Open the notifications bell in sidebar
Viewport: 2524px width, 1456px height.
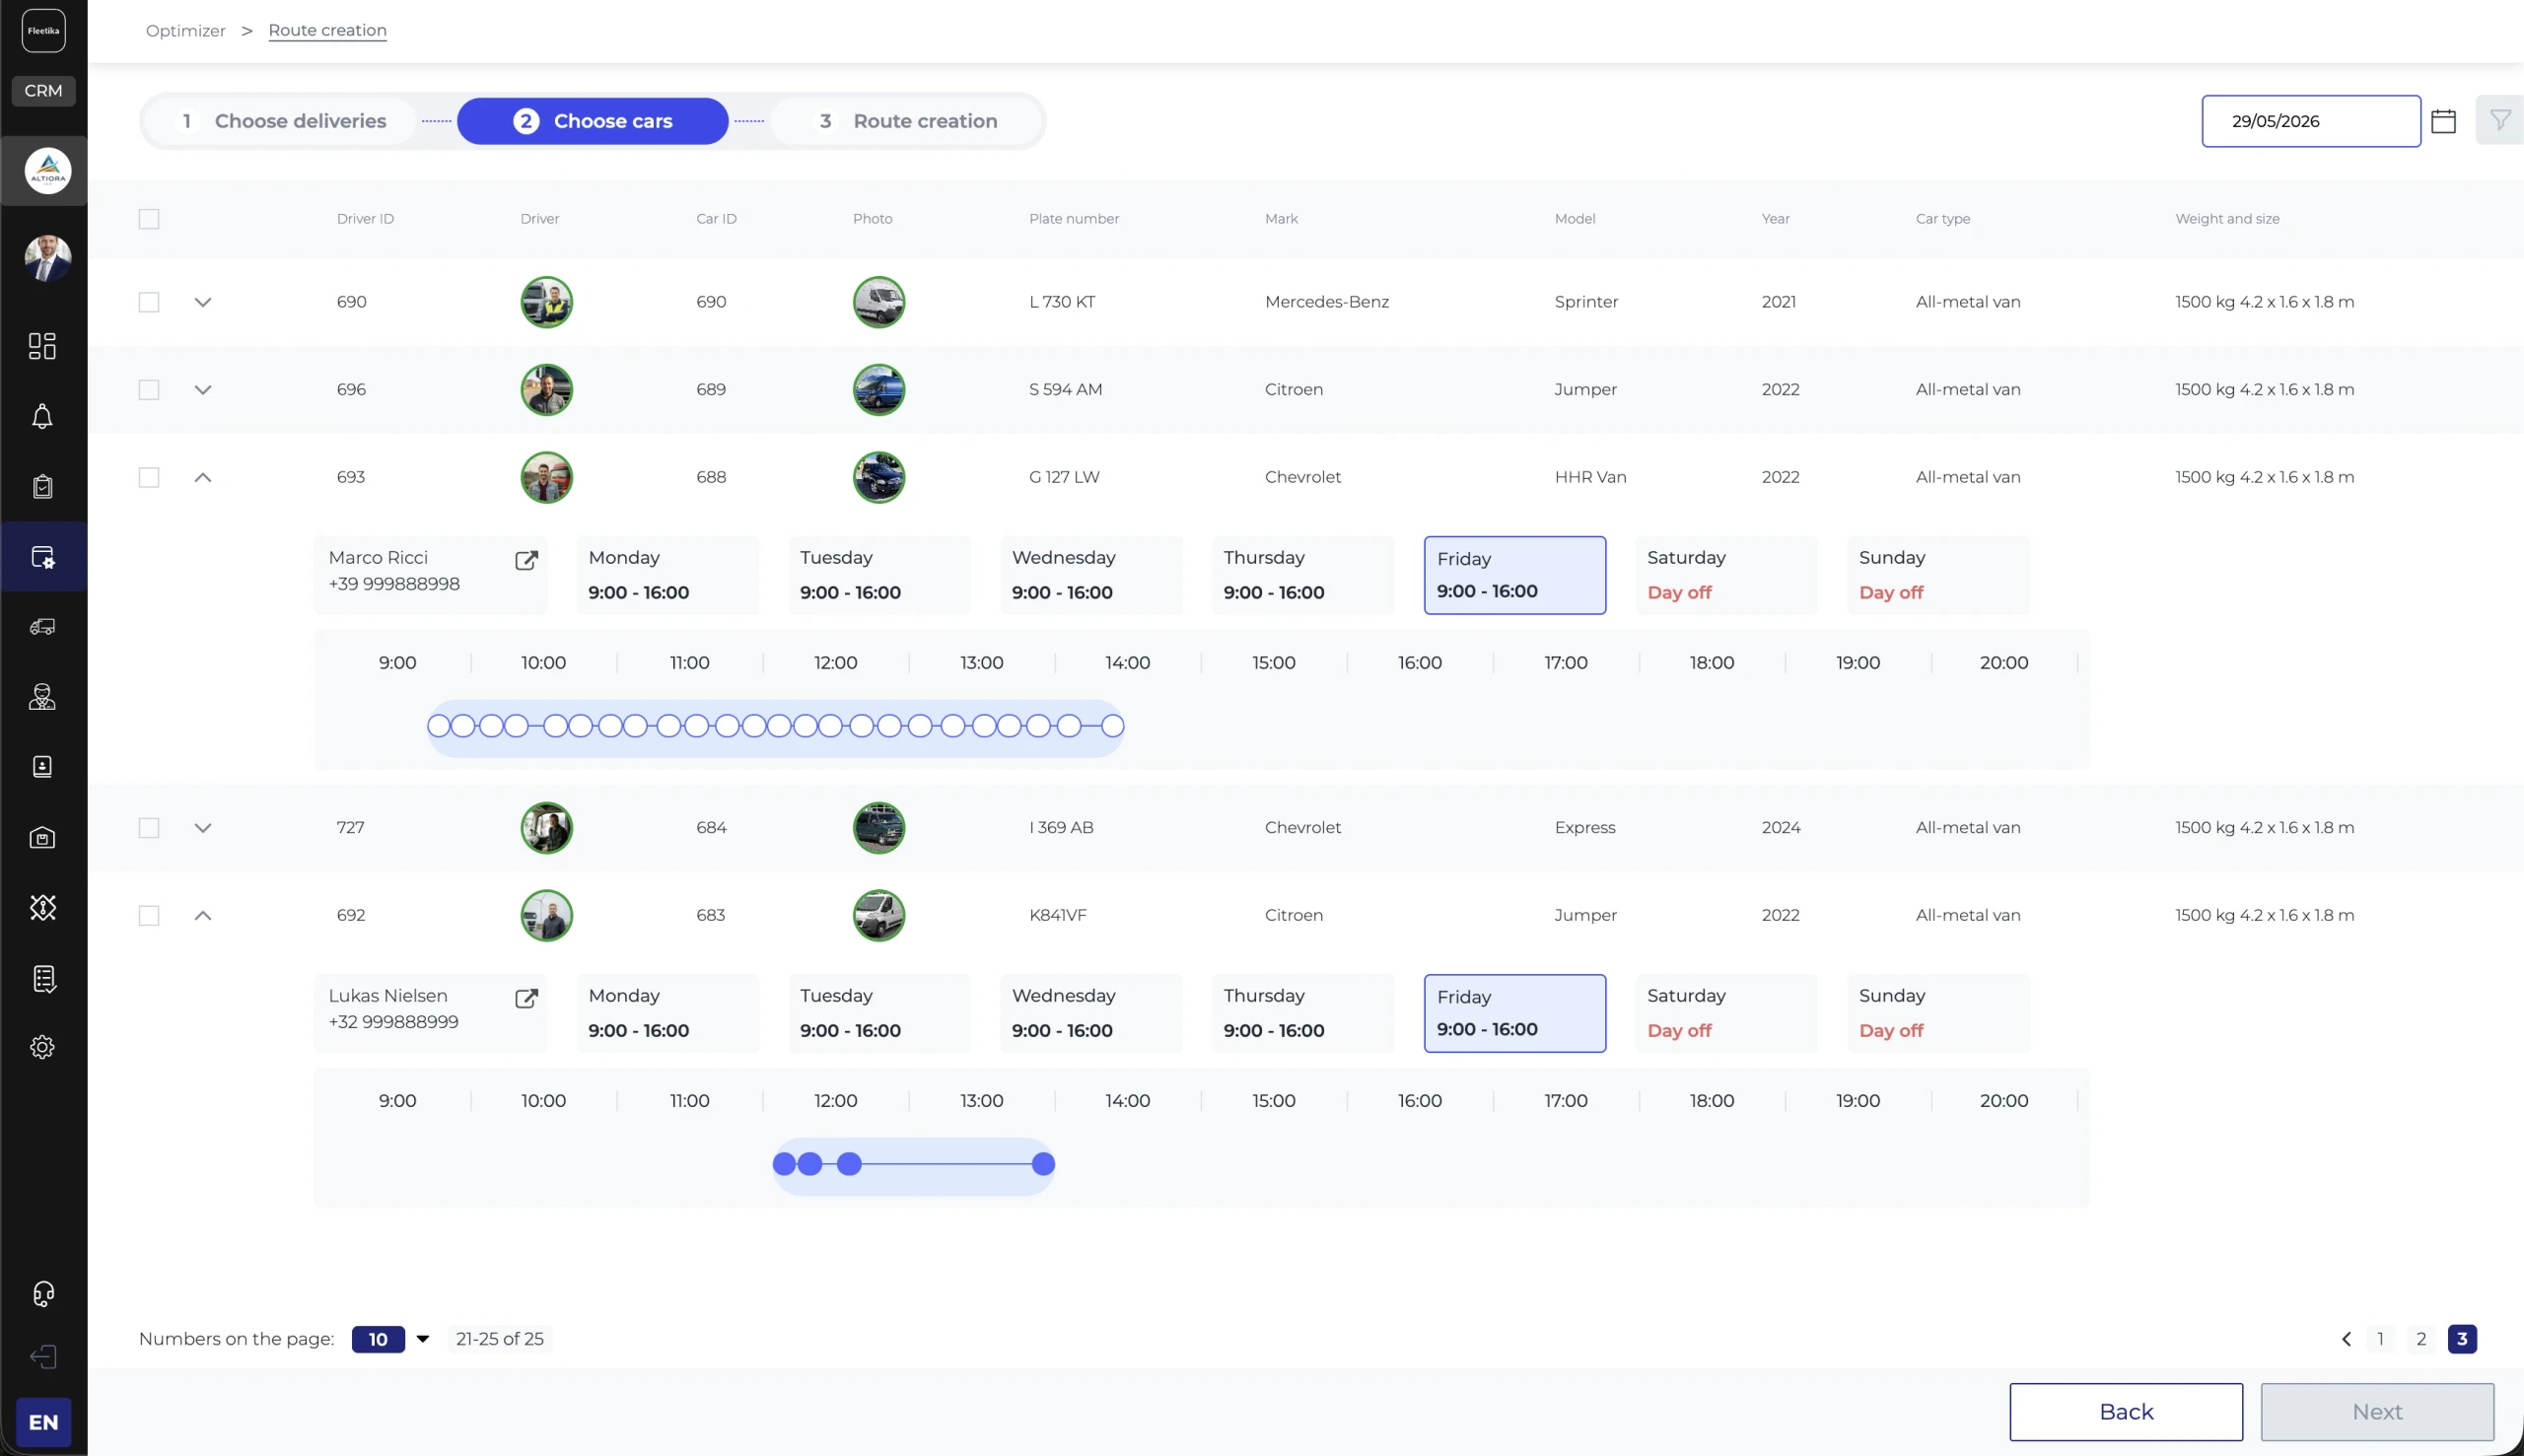click(x=42, y=416)
